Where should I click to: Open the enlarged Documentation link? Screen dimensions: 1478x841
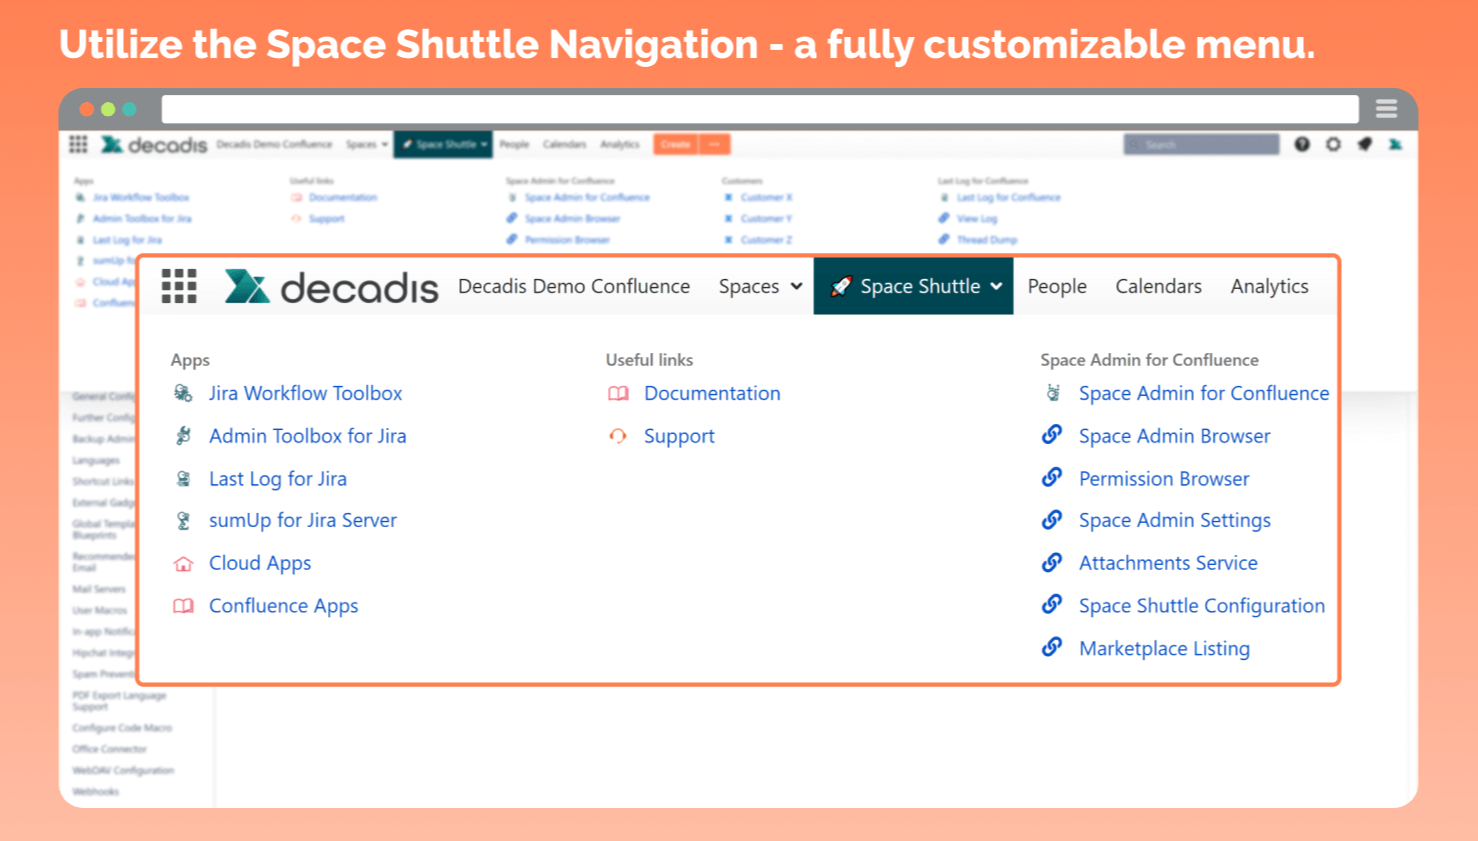[712, 394]
